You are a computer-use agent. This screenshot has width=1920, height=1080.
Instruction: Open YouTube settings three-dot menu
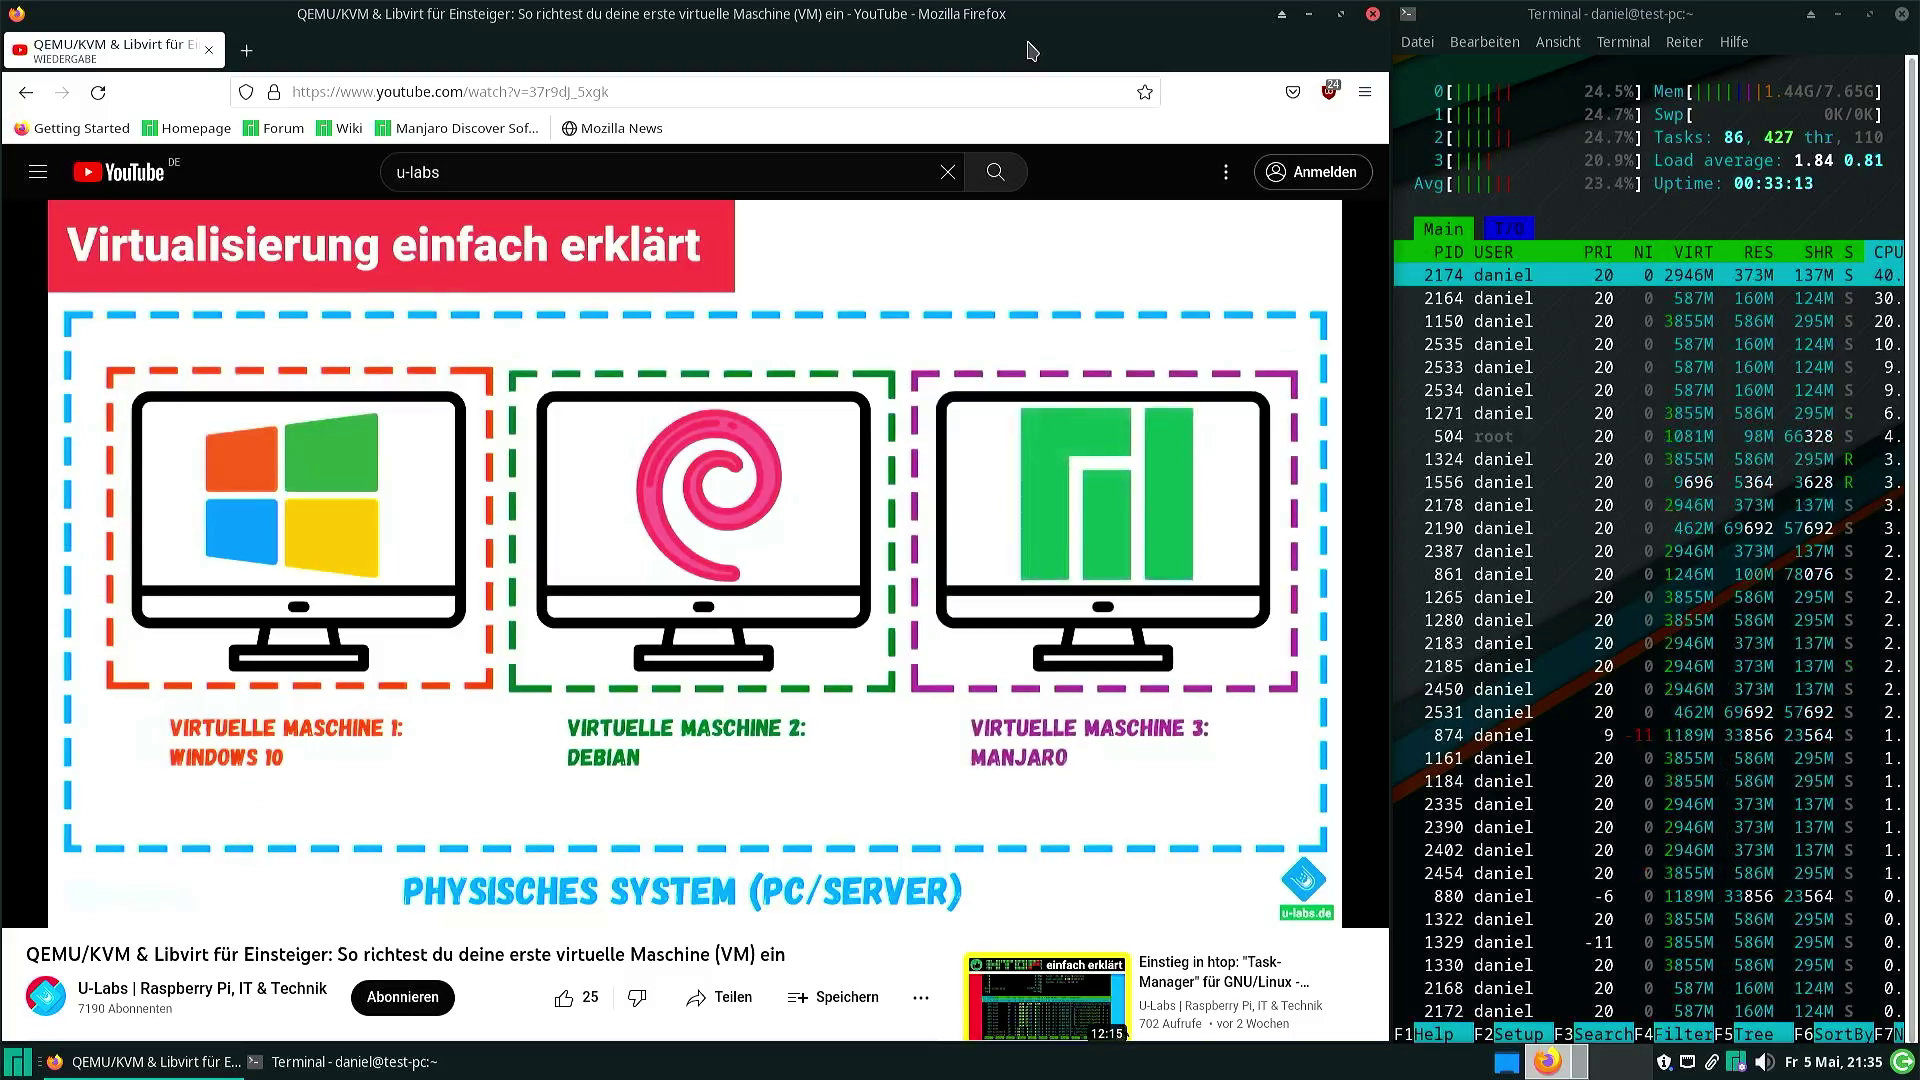pos(1226,172)
